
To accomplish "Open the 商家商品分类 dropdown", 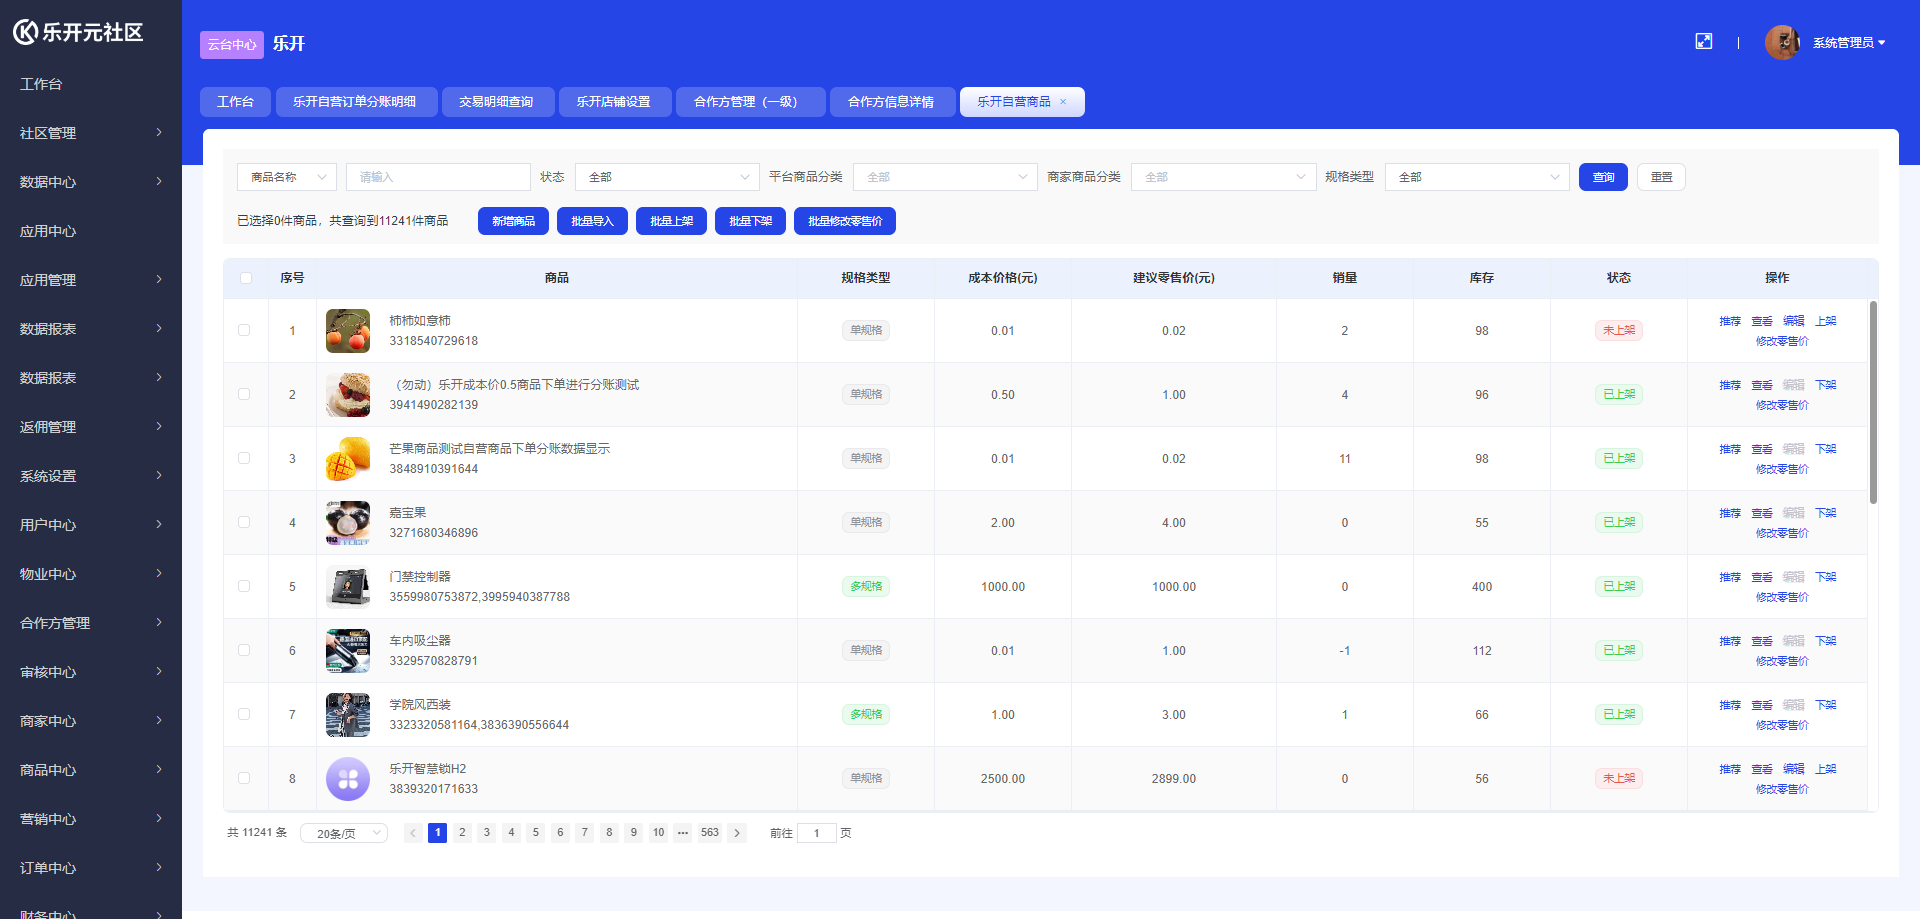I will (x=1223, y=177).
